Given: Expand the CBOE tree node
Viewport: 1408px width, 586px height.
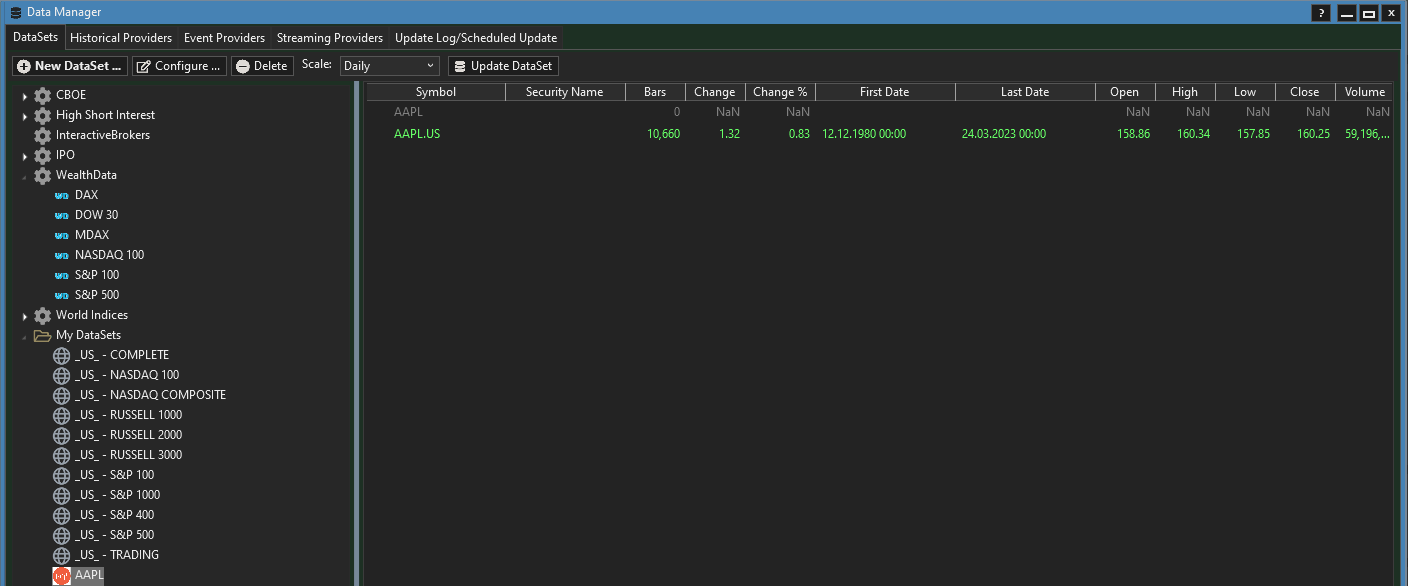Looking at the screenshot, I should pos(25,96).
